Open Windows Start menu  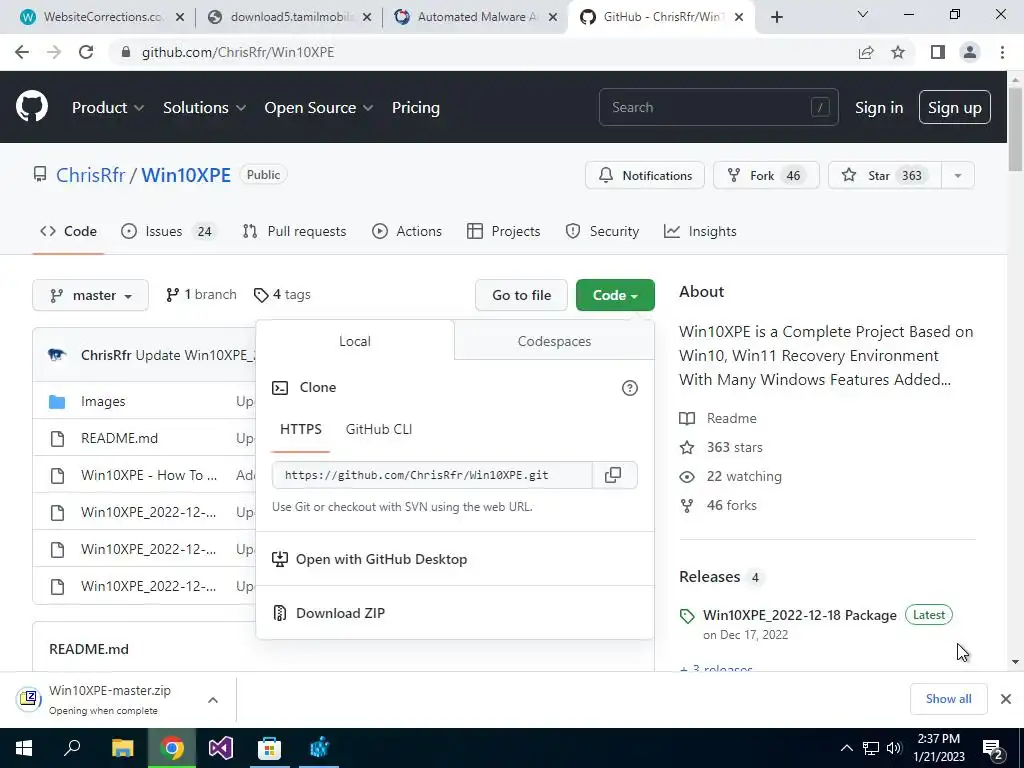pos(24,748)
